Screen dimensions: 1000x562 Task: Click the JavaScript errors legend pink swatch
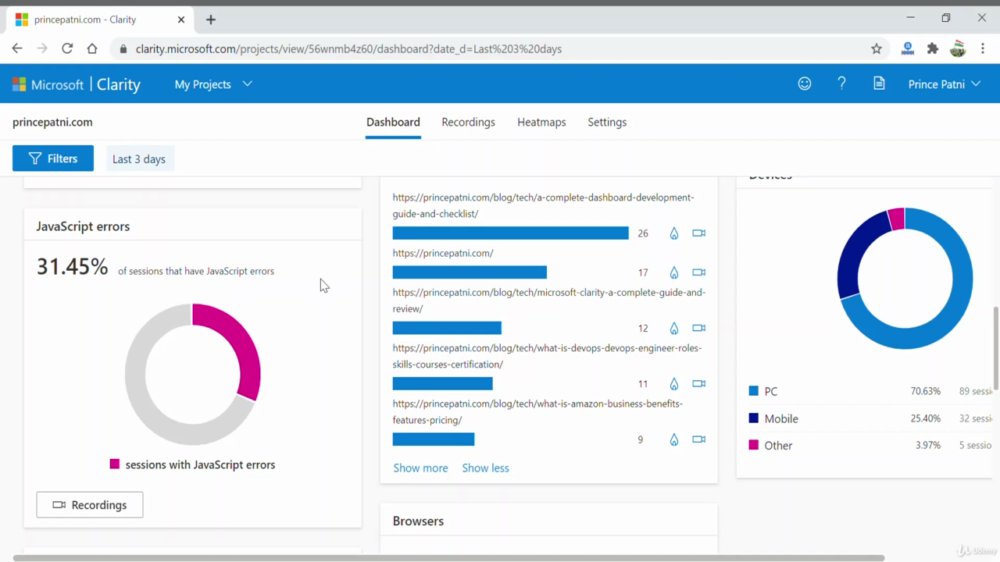(x=114, y=464)
